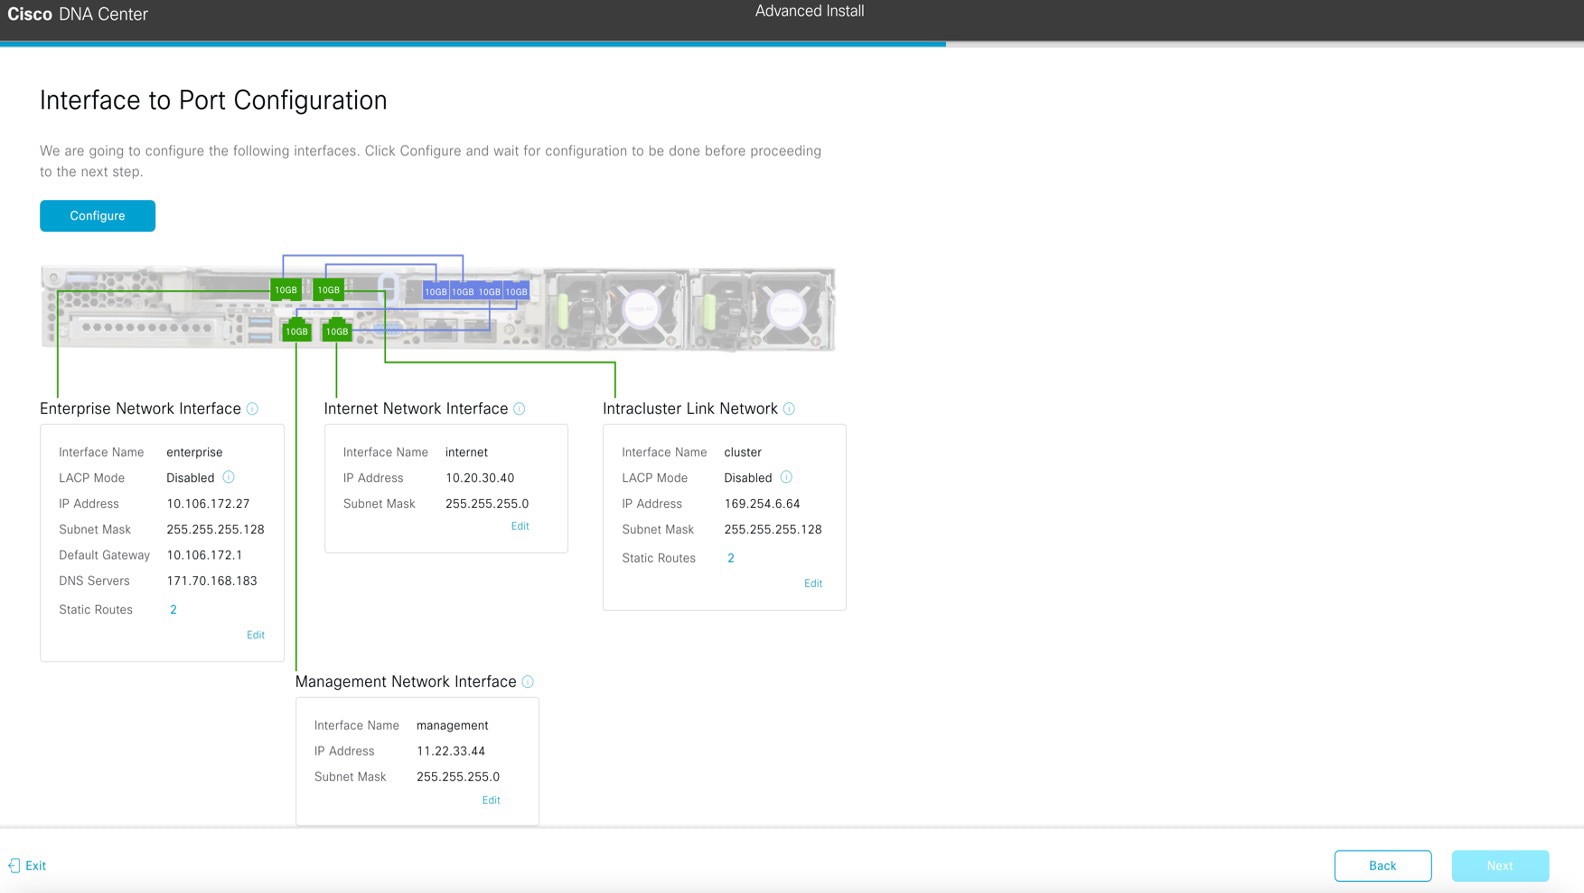Viewport: 1584px width, 893px height.
Task: Click the Exit door icon
Action: (14, 866)
